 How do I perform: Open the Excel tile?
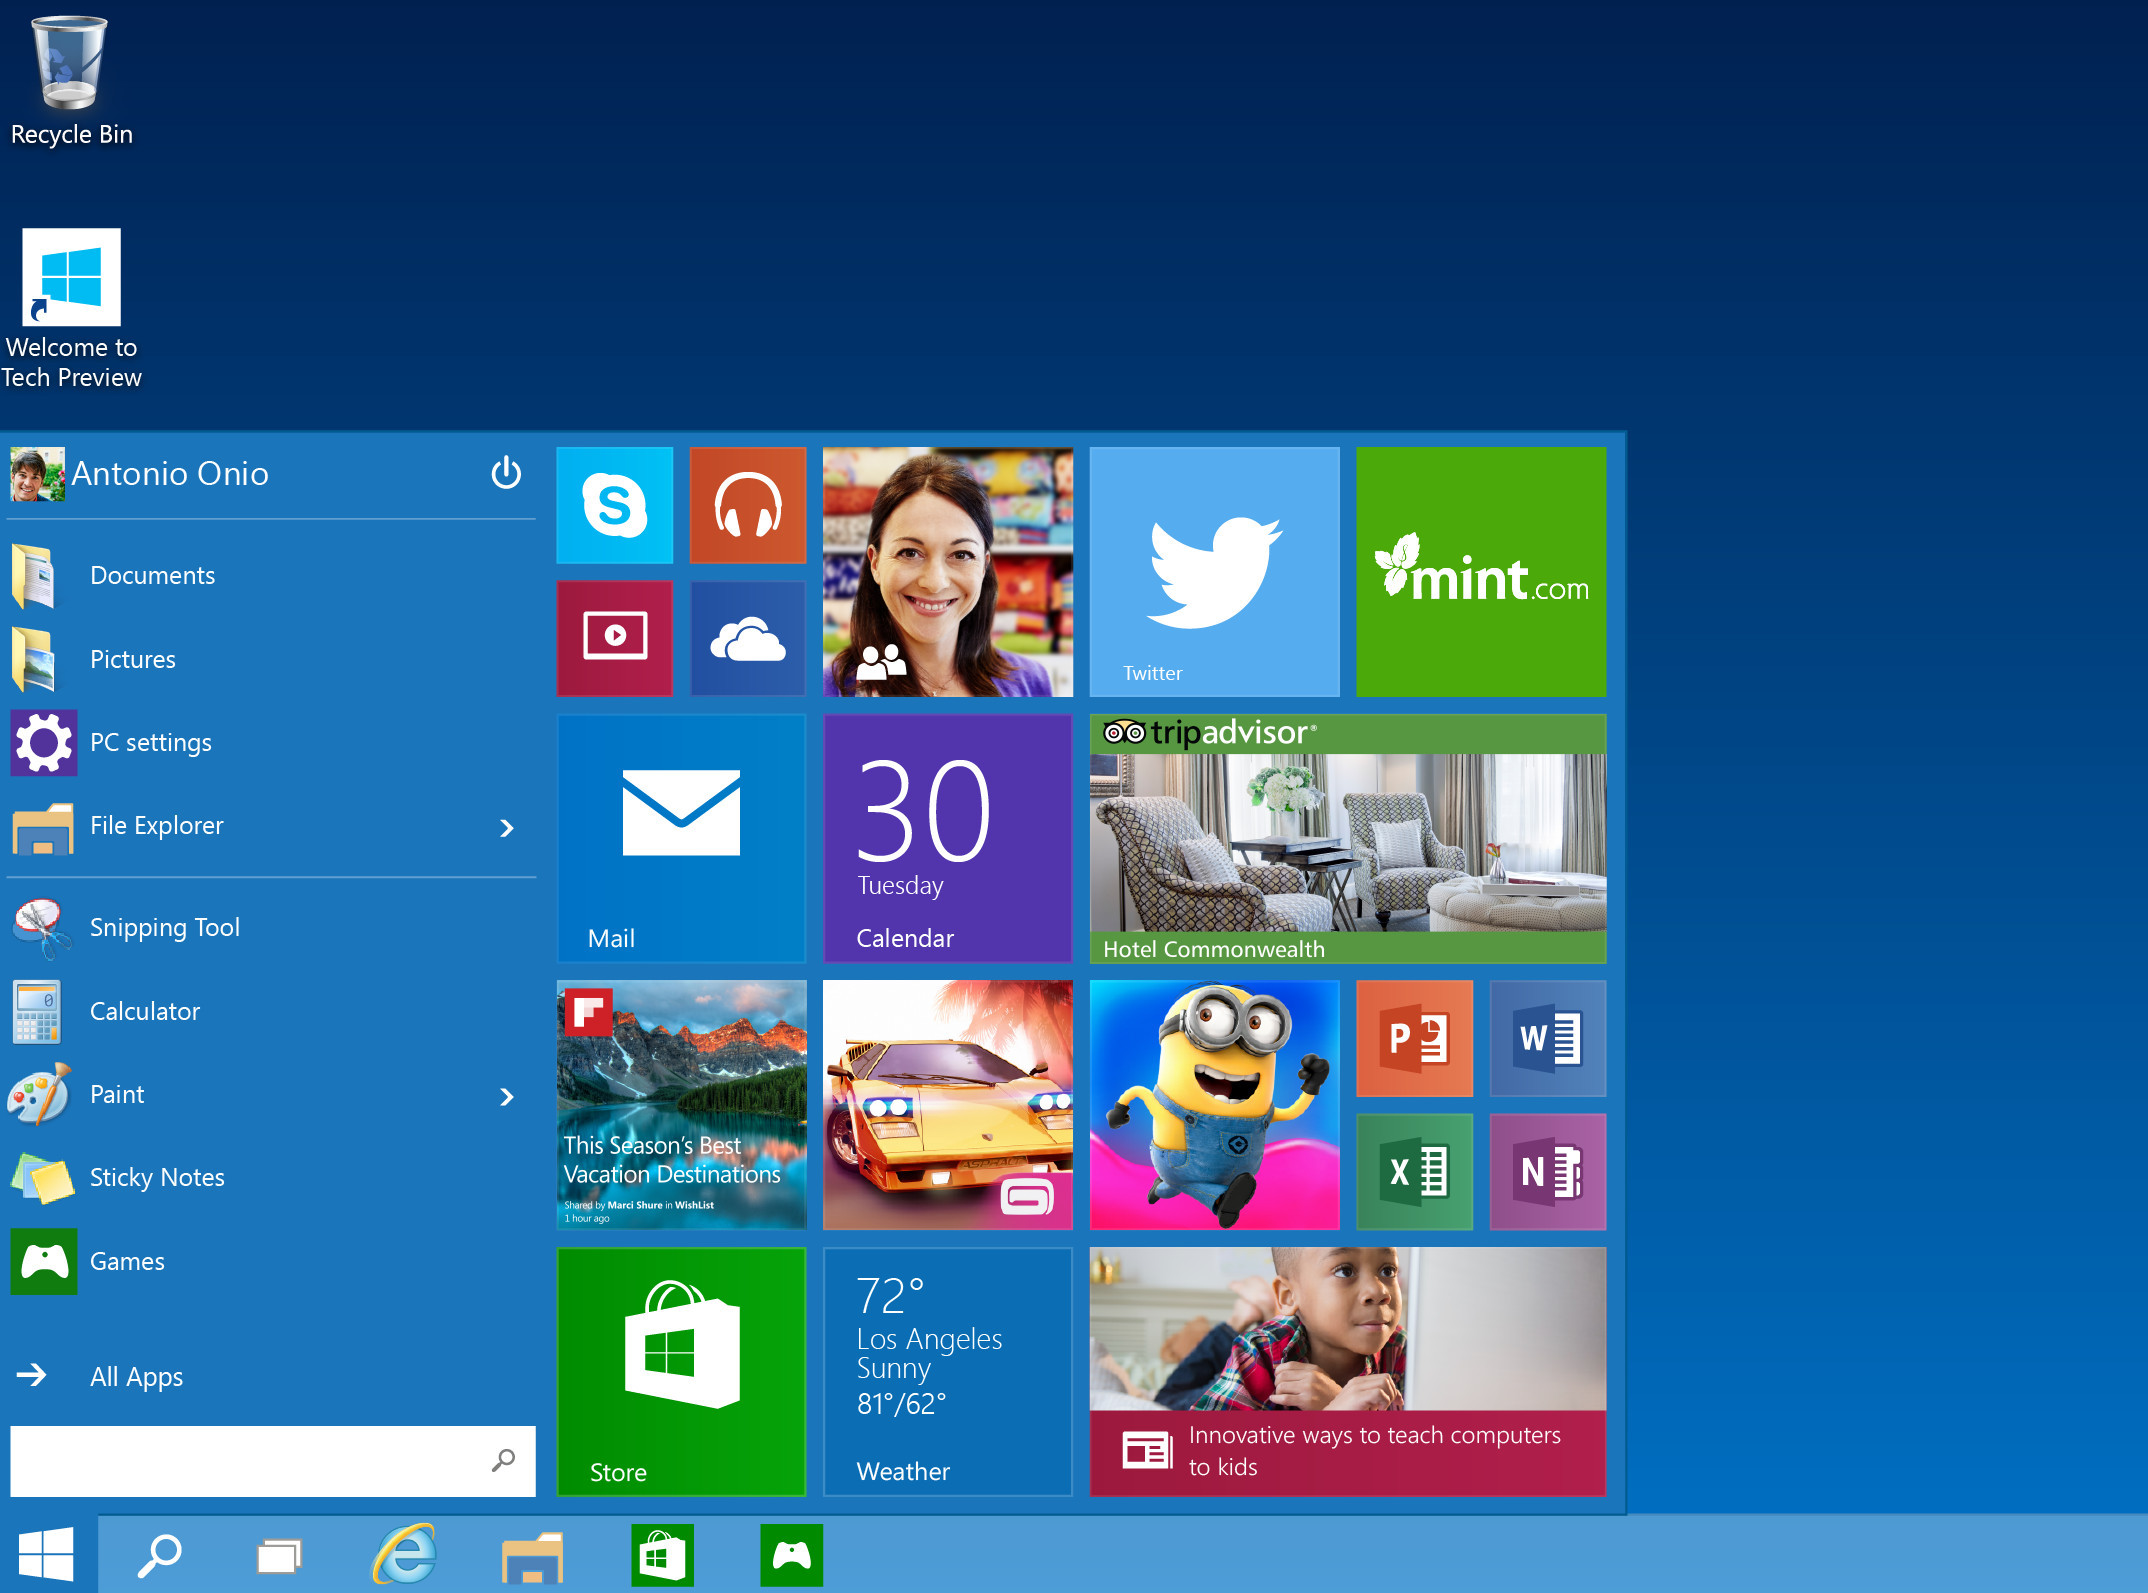point(1414,1171)
